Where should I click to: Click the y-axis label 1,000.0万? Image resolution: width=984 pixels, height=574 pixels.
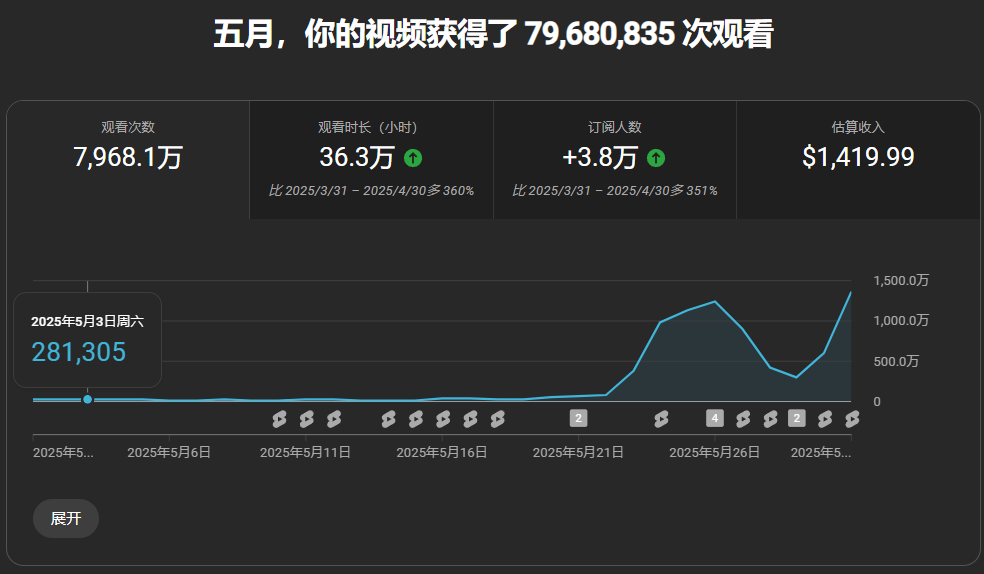click(x=901, y=321)
